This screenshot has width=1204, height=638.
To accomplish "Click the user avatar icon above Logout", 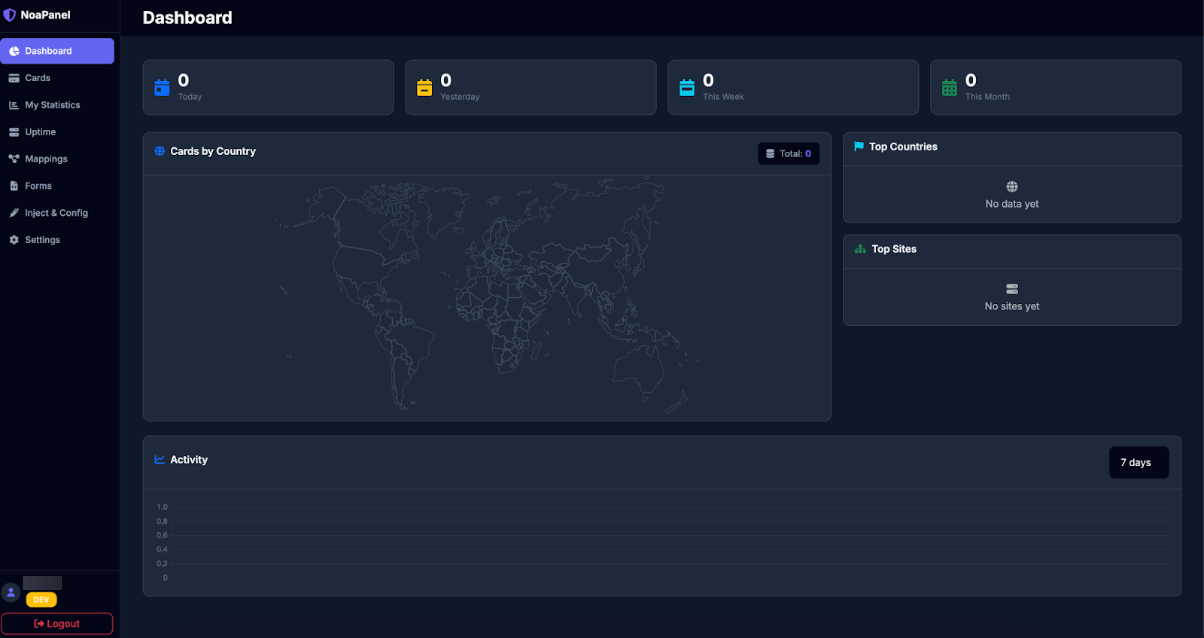I will point(11,592).
